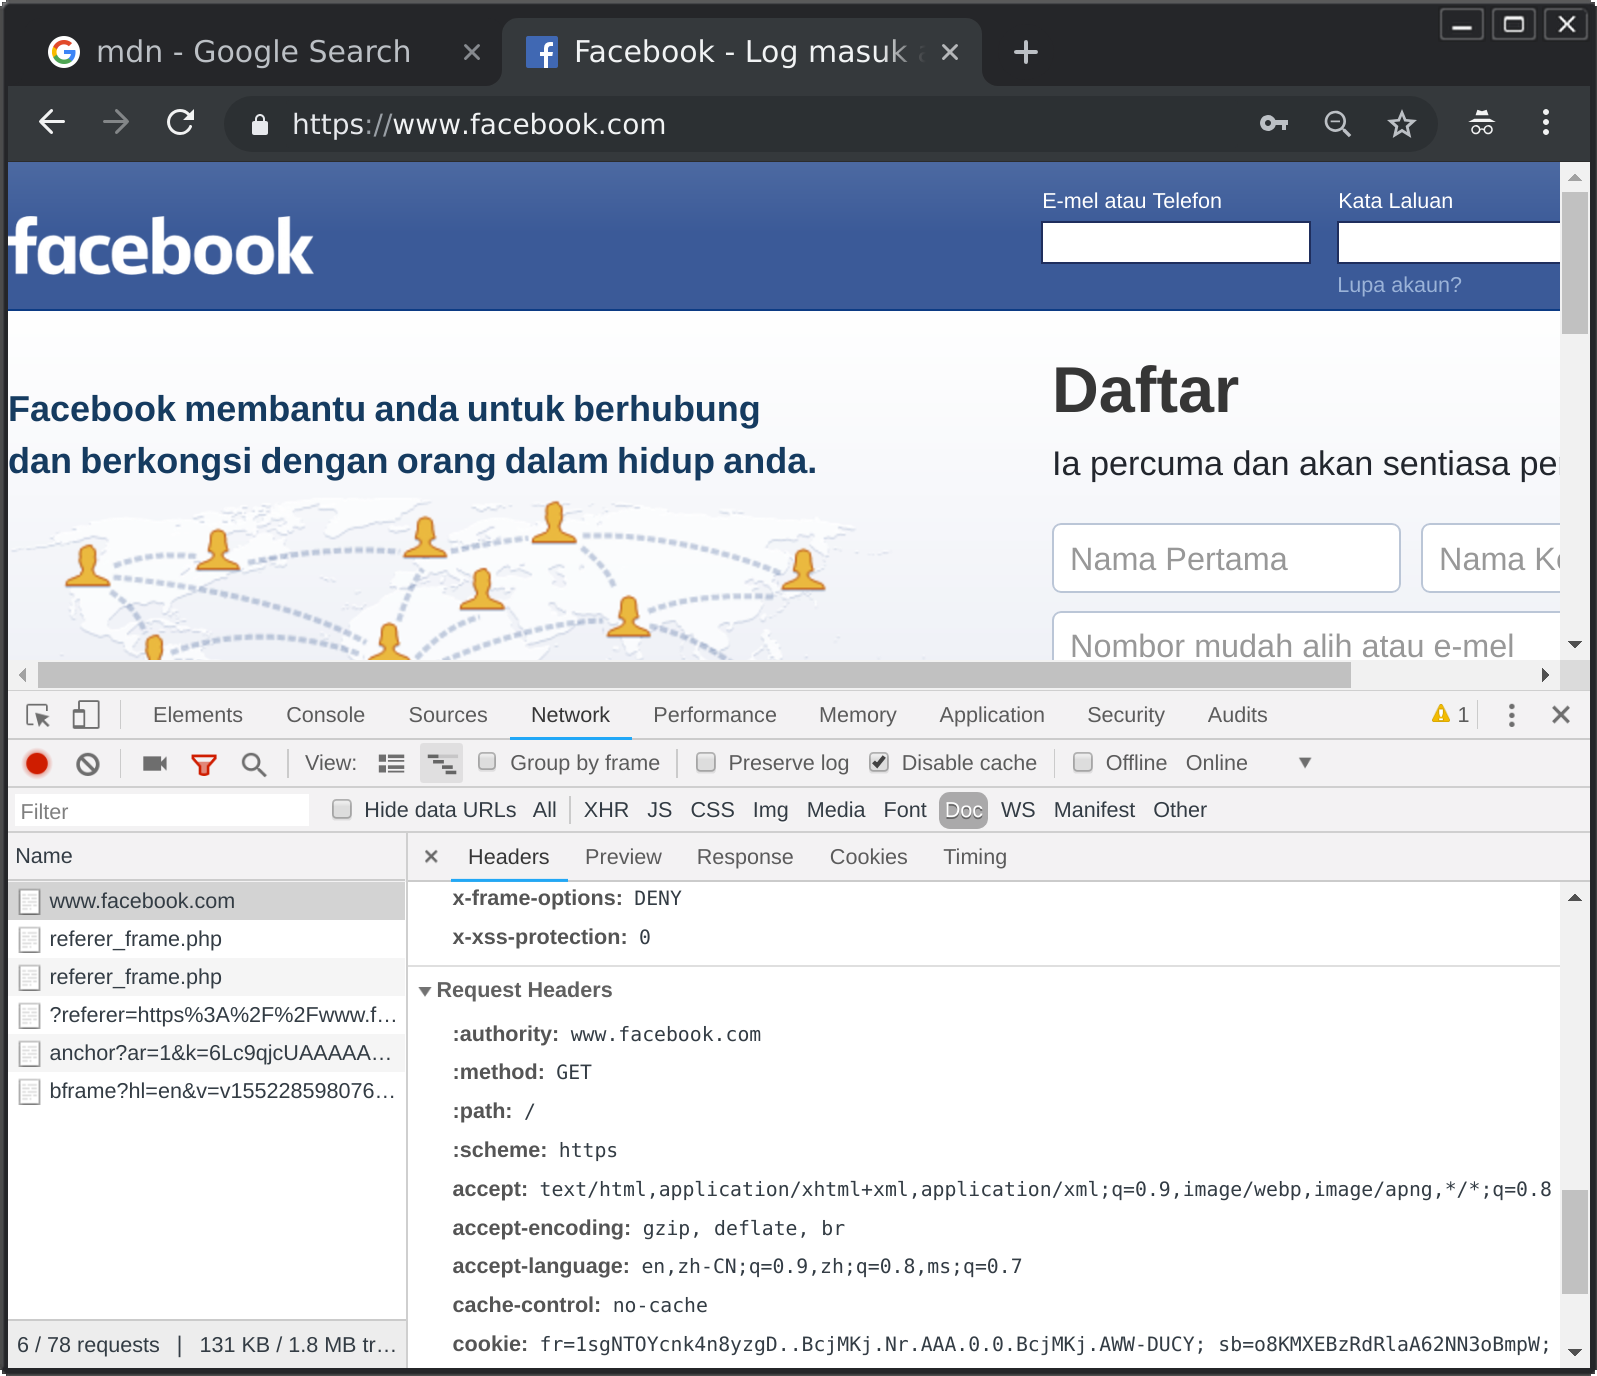Go back with the browser back arrow
This screenshot has height=1376, width=1597.
52,123
